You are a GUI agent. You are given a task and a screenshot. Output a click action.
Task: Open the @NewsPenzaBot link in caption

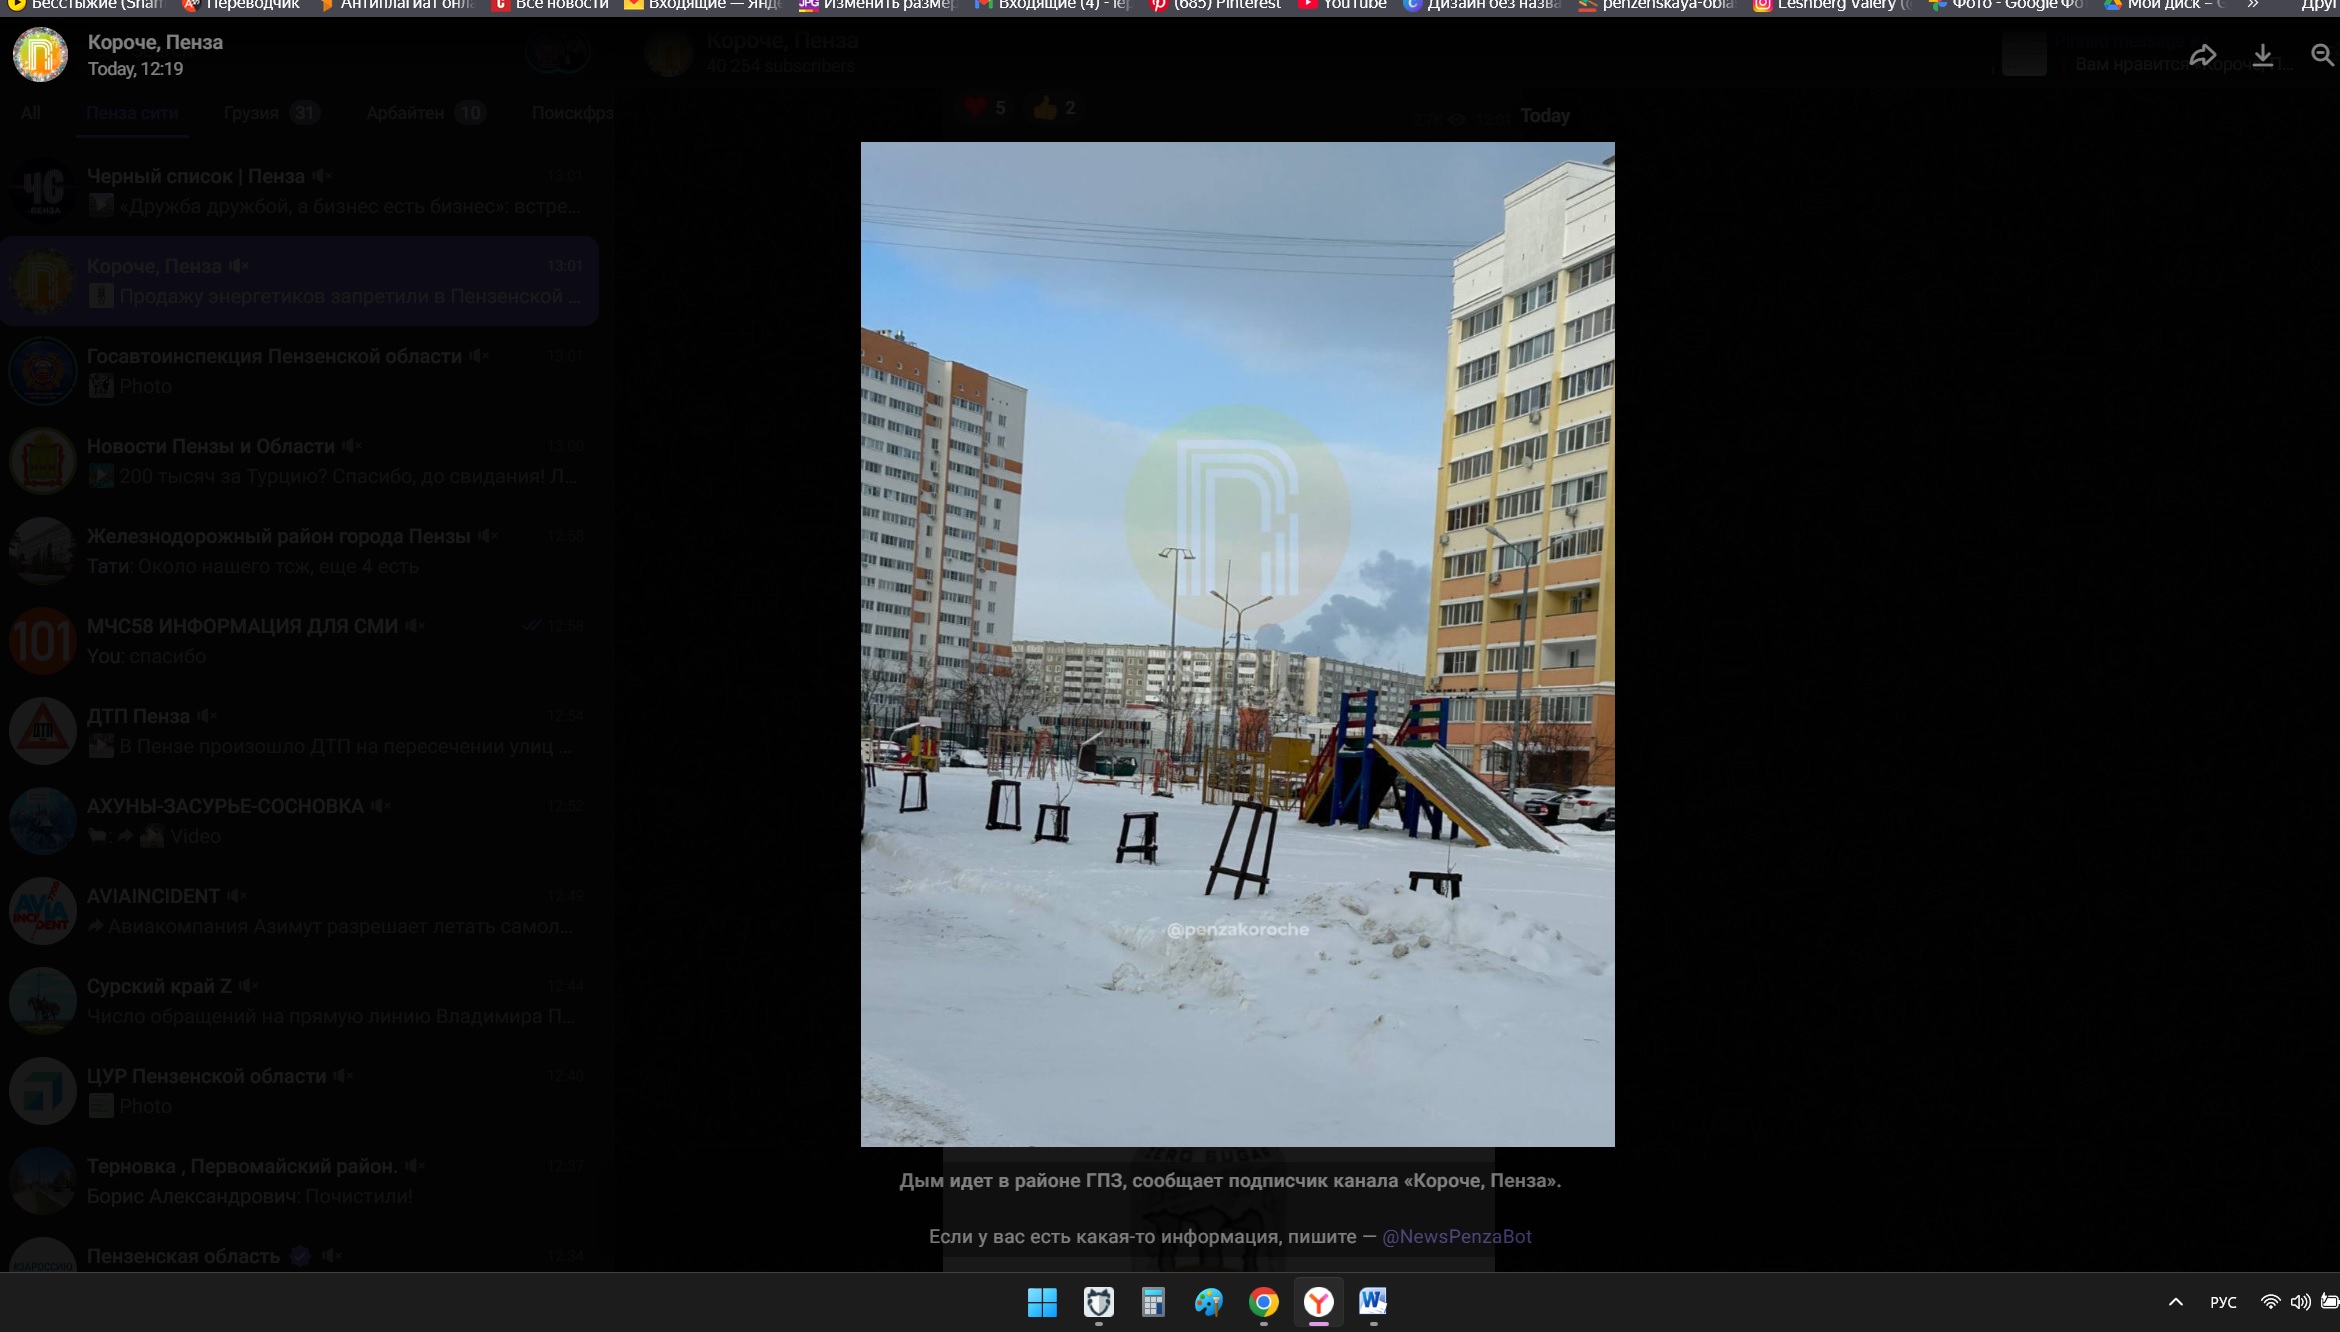tap(1456, 1237)
